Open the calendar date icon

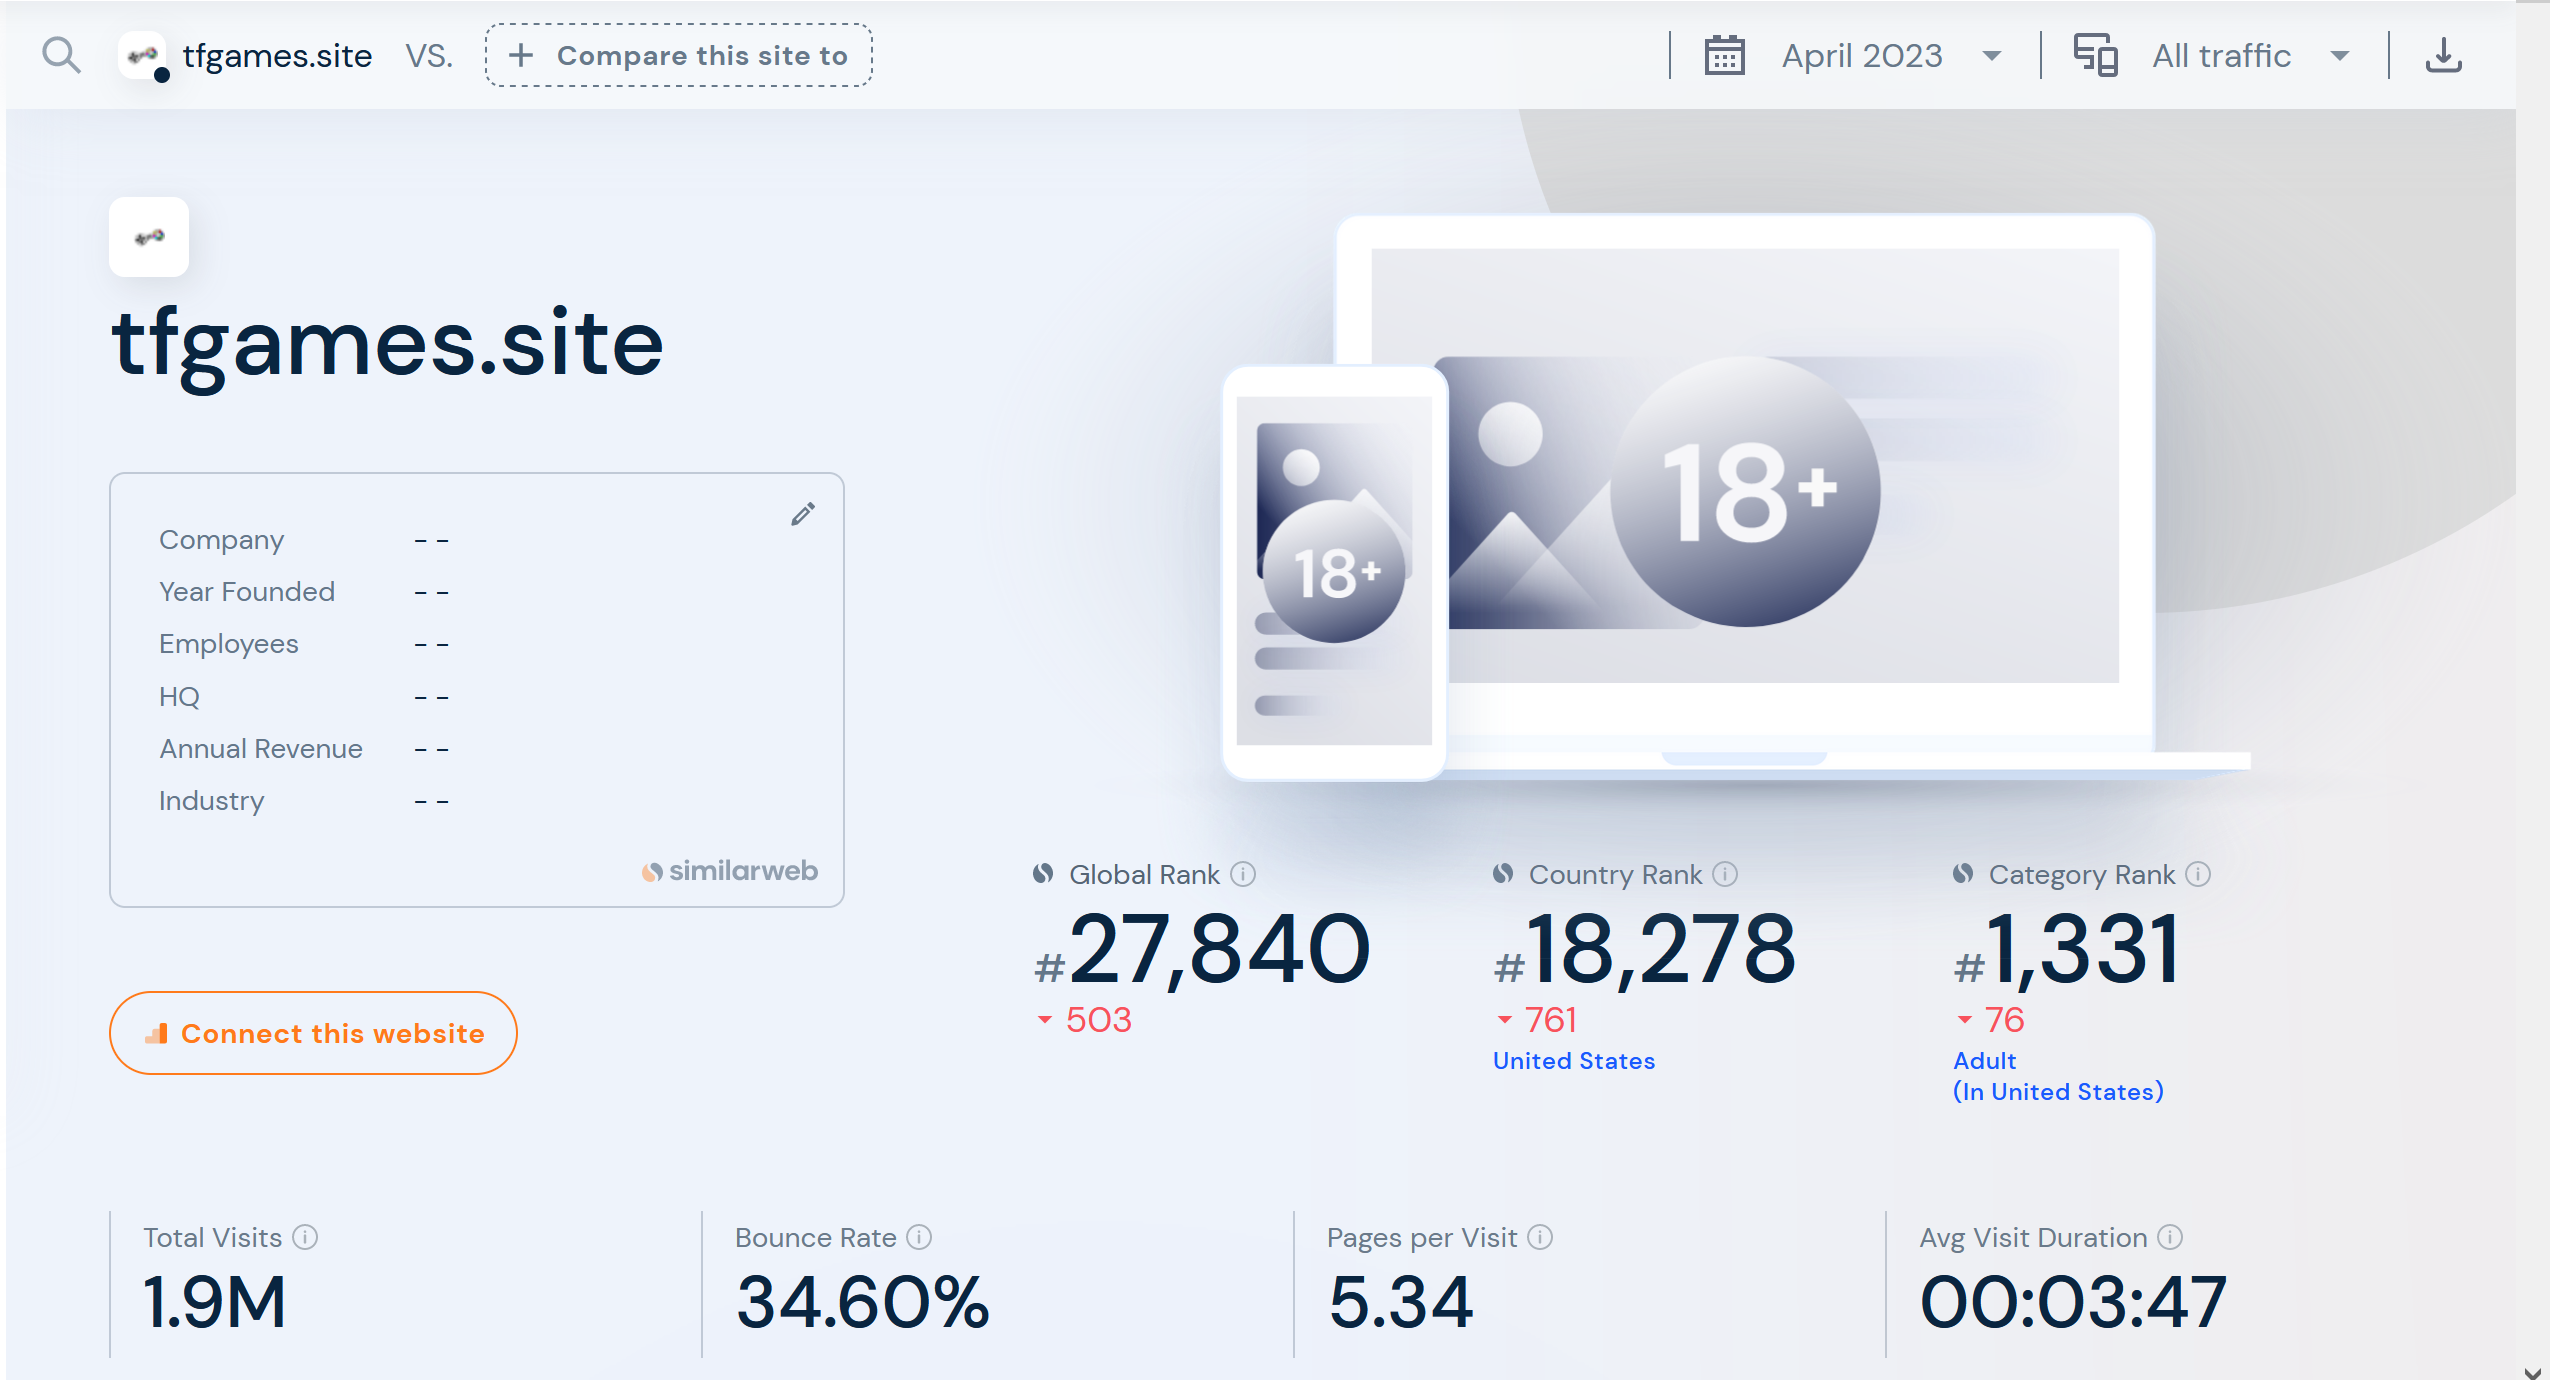pyautogui.click(x=1724, y=55)
